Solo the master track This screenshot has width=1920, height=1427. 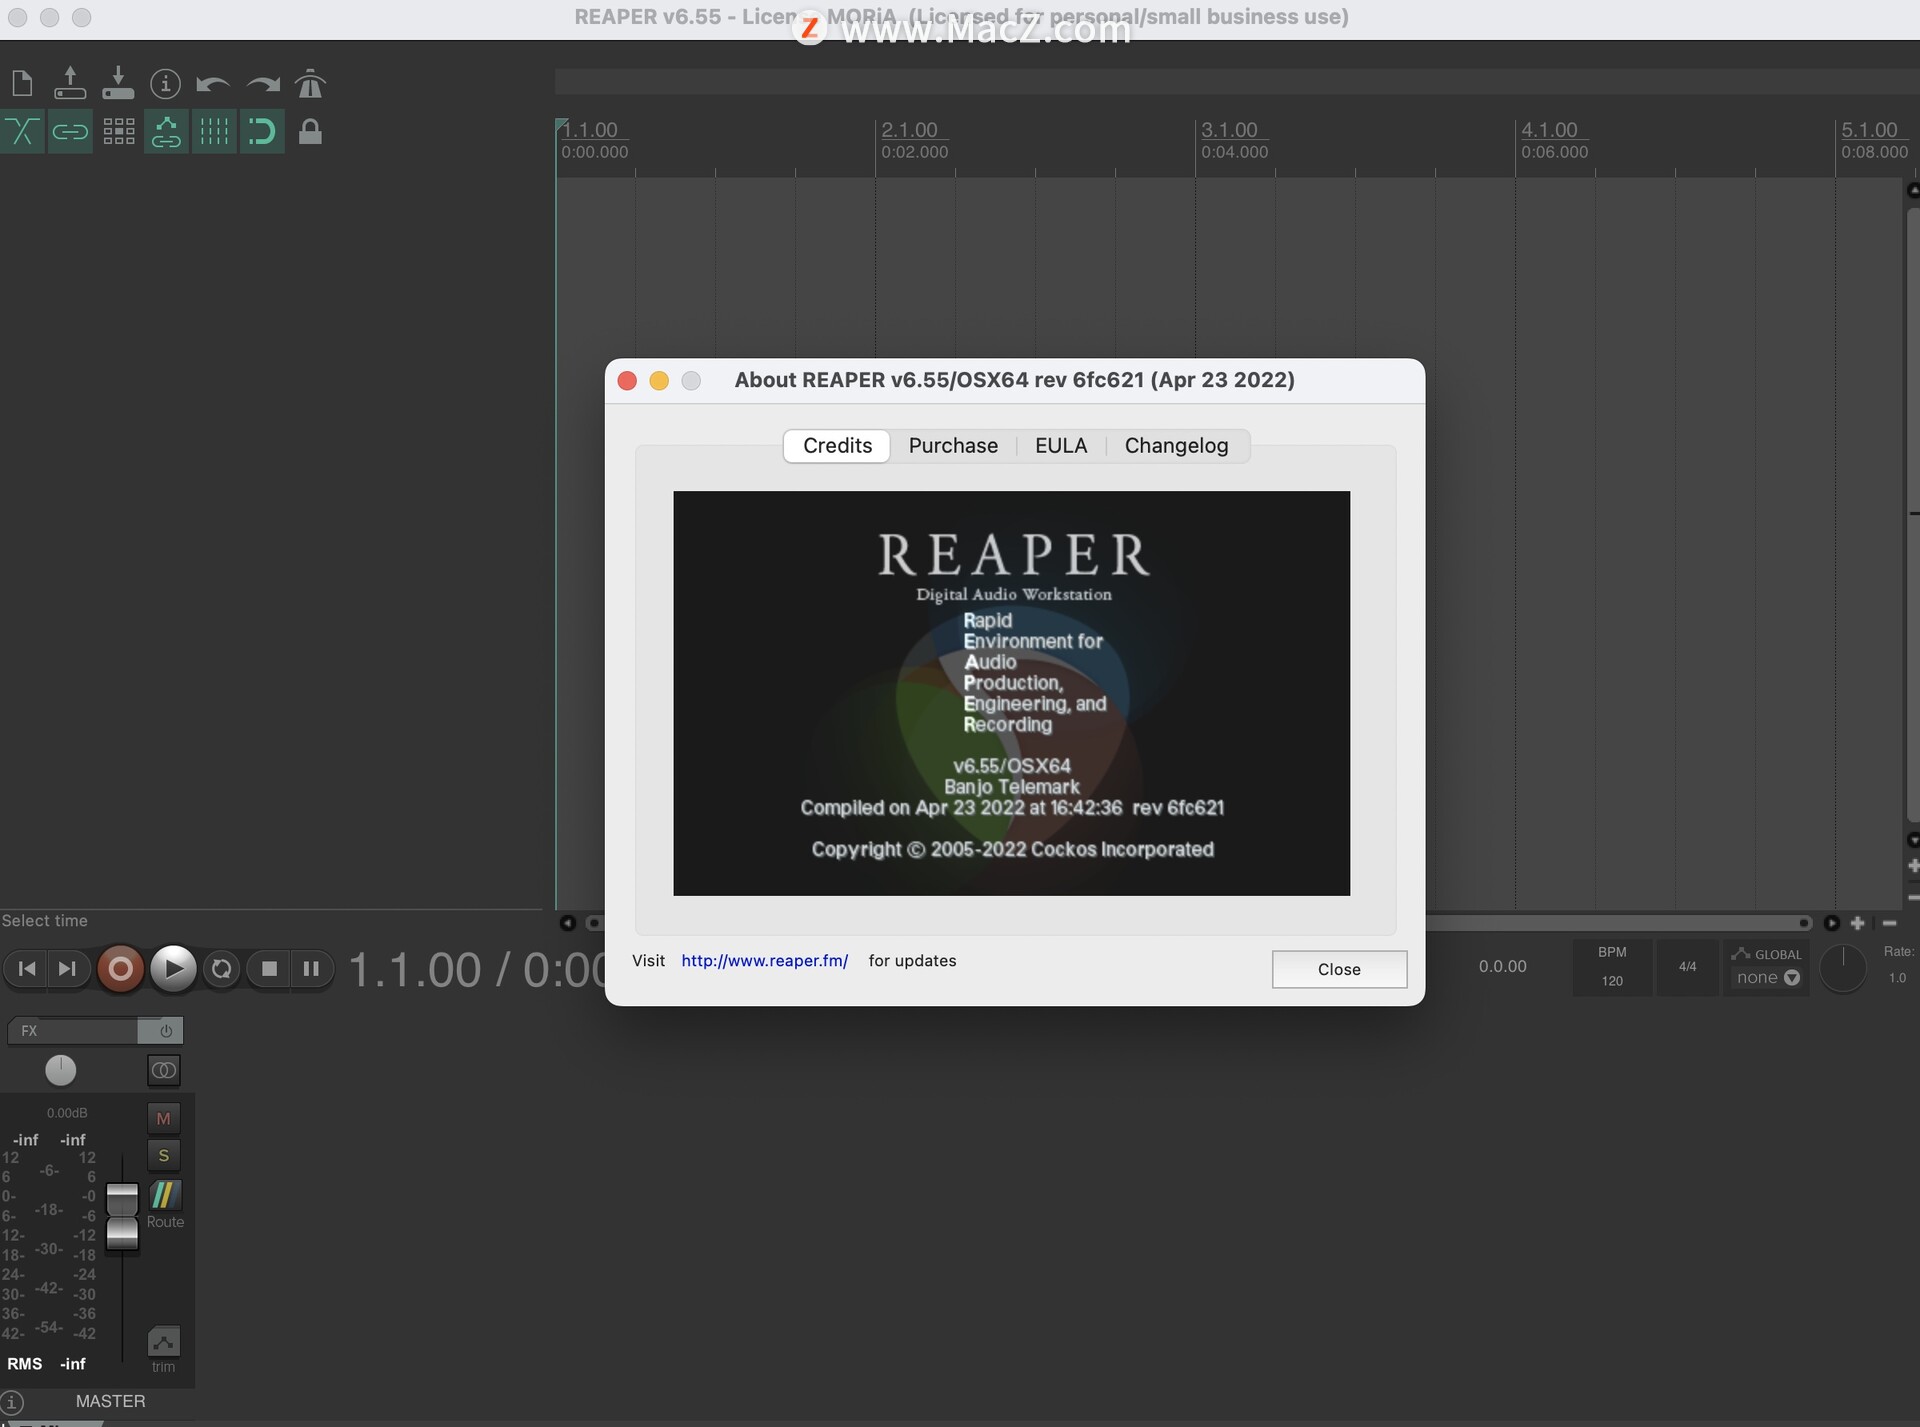[164, 1156]
